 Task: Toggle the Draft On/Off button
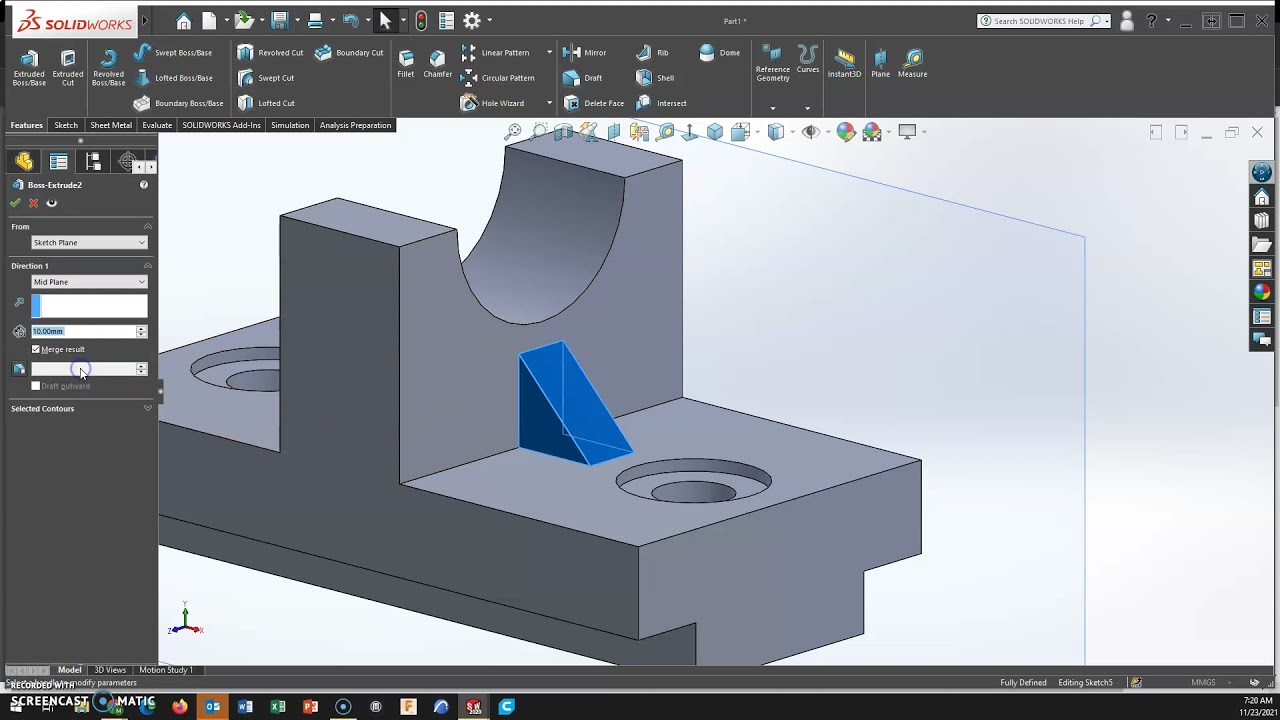pyautogui.click(x=19, y=369)
